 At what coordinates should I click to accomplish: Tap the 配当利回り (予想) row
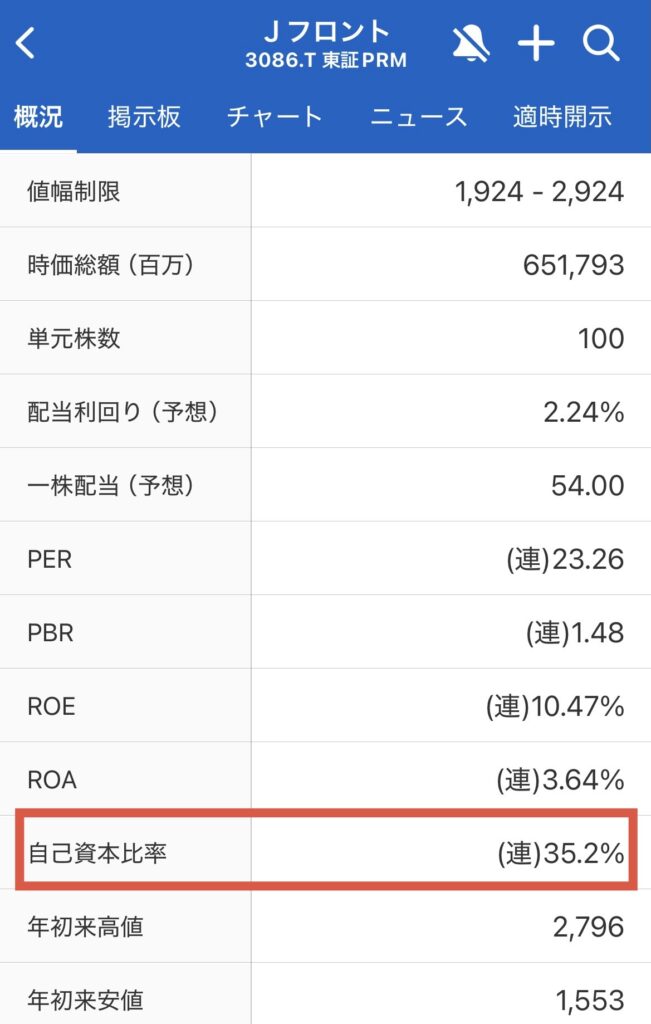325,412
